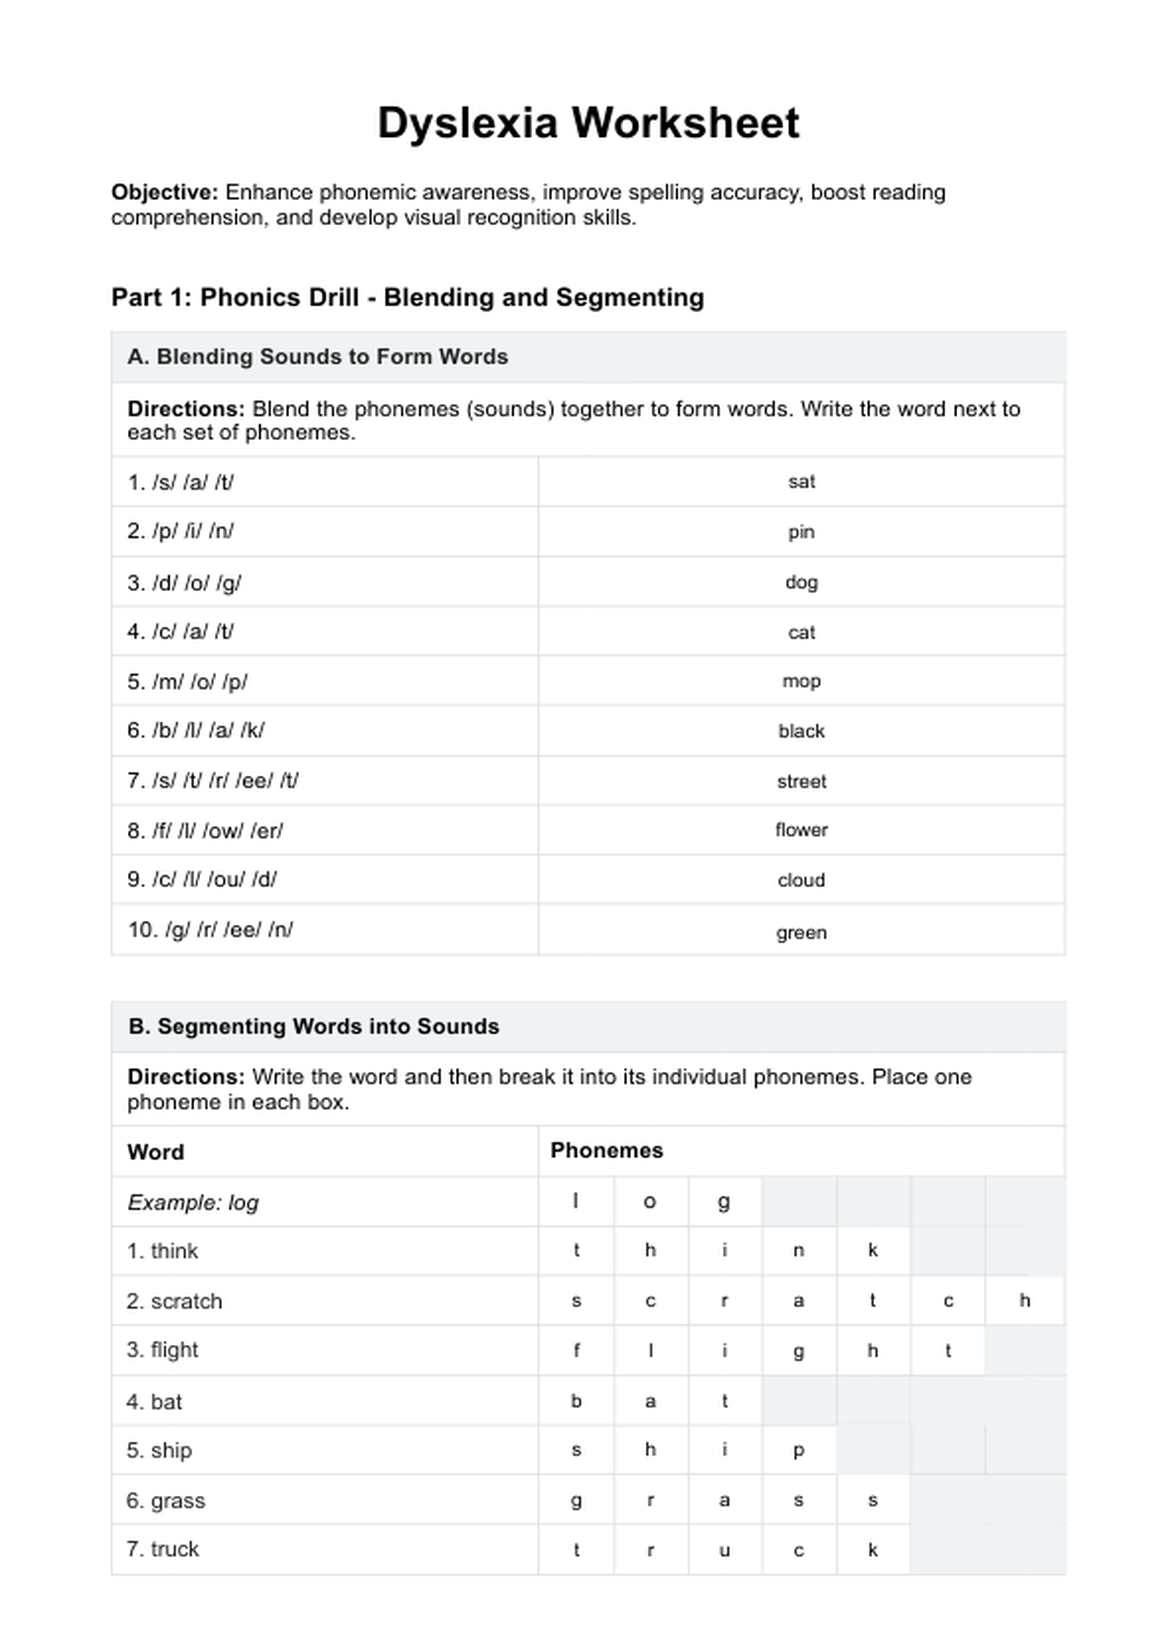Select the answer field with "pin"
The image size is (1176, 1630).
801,532
